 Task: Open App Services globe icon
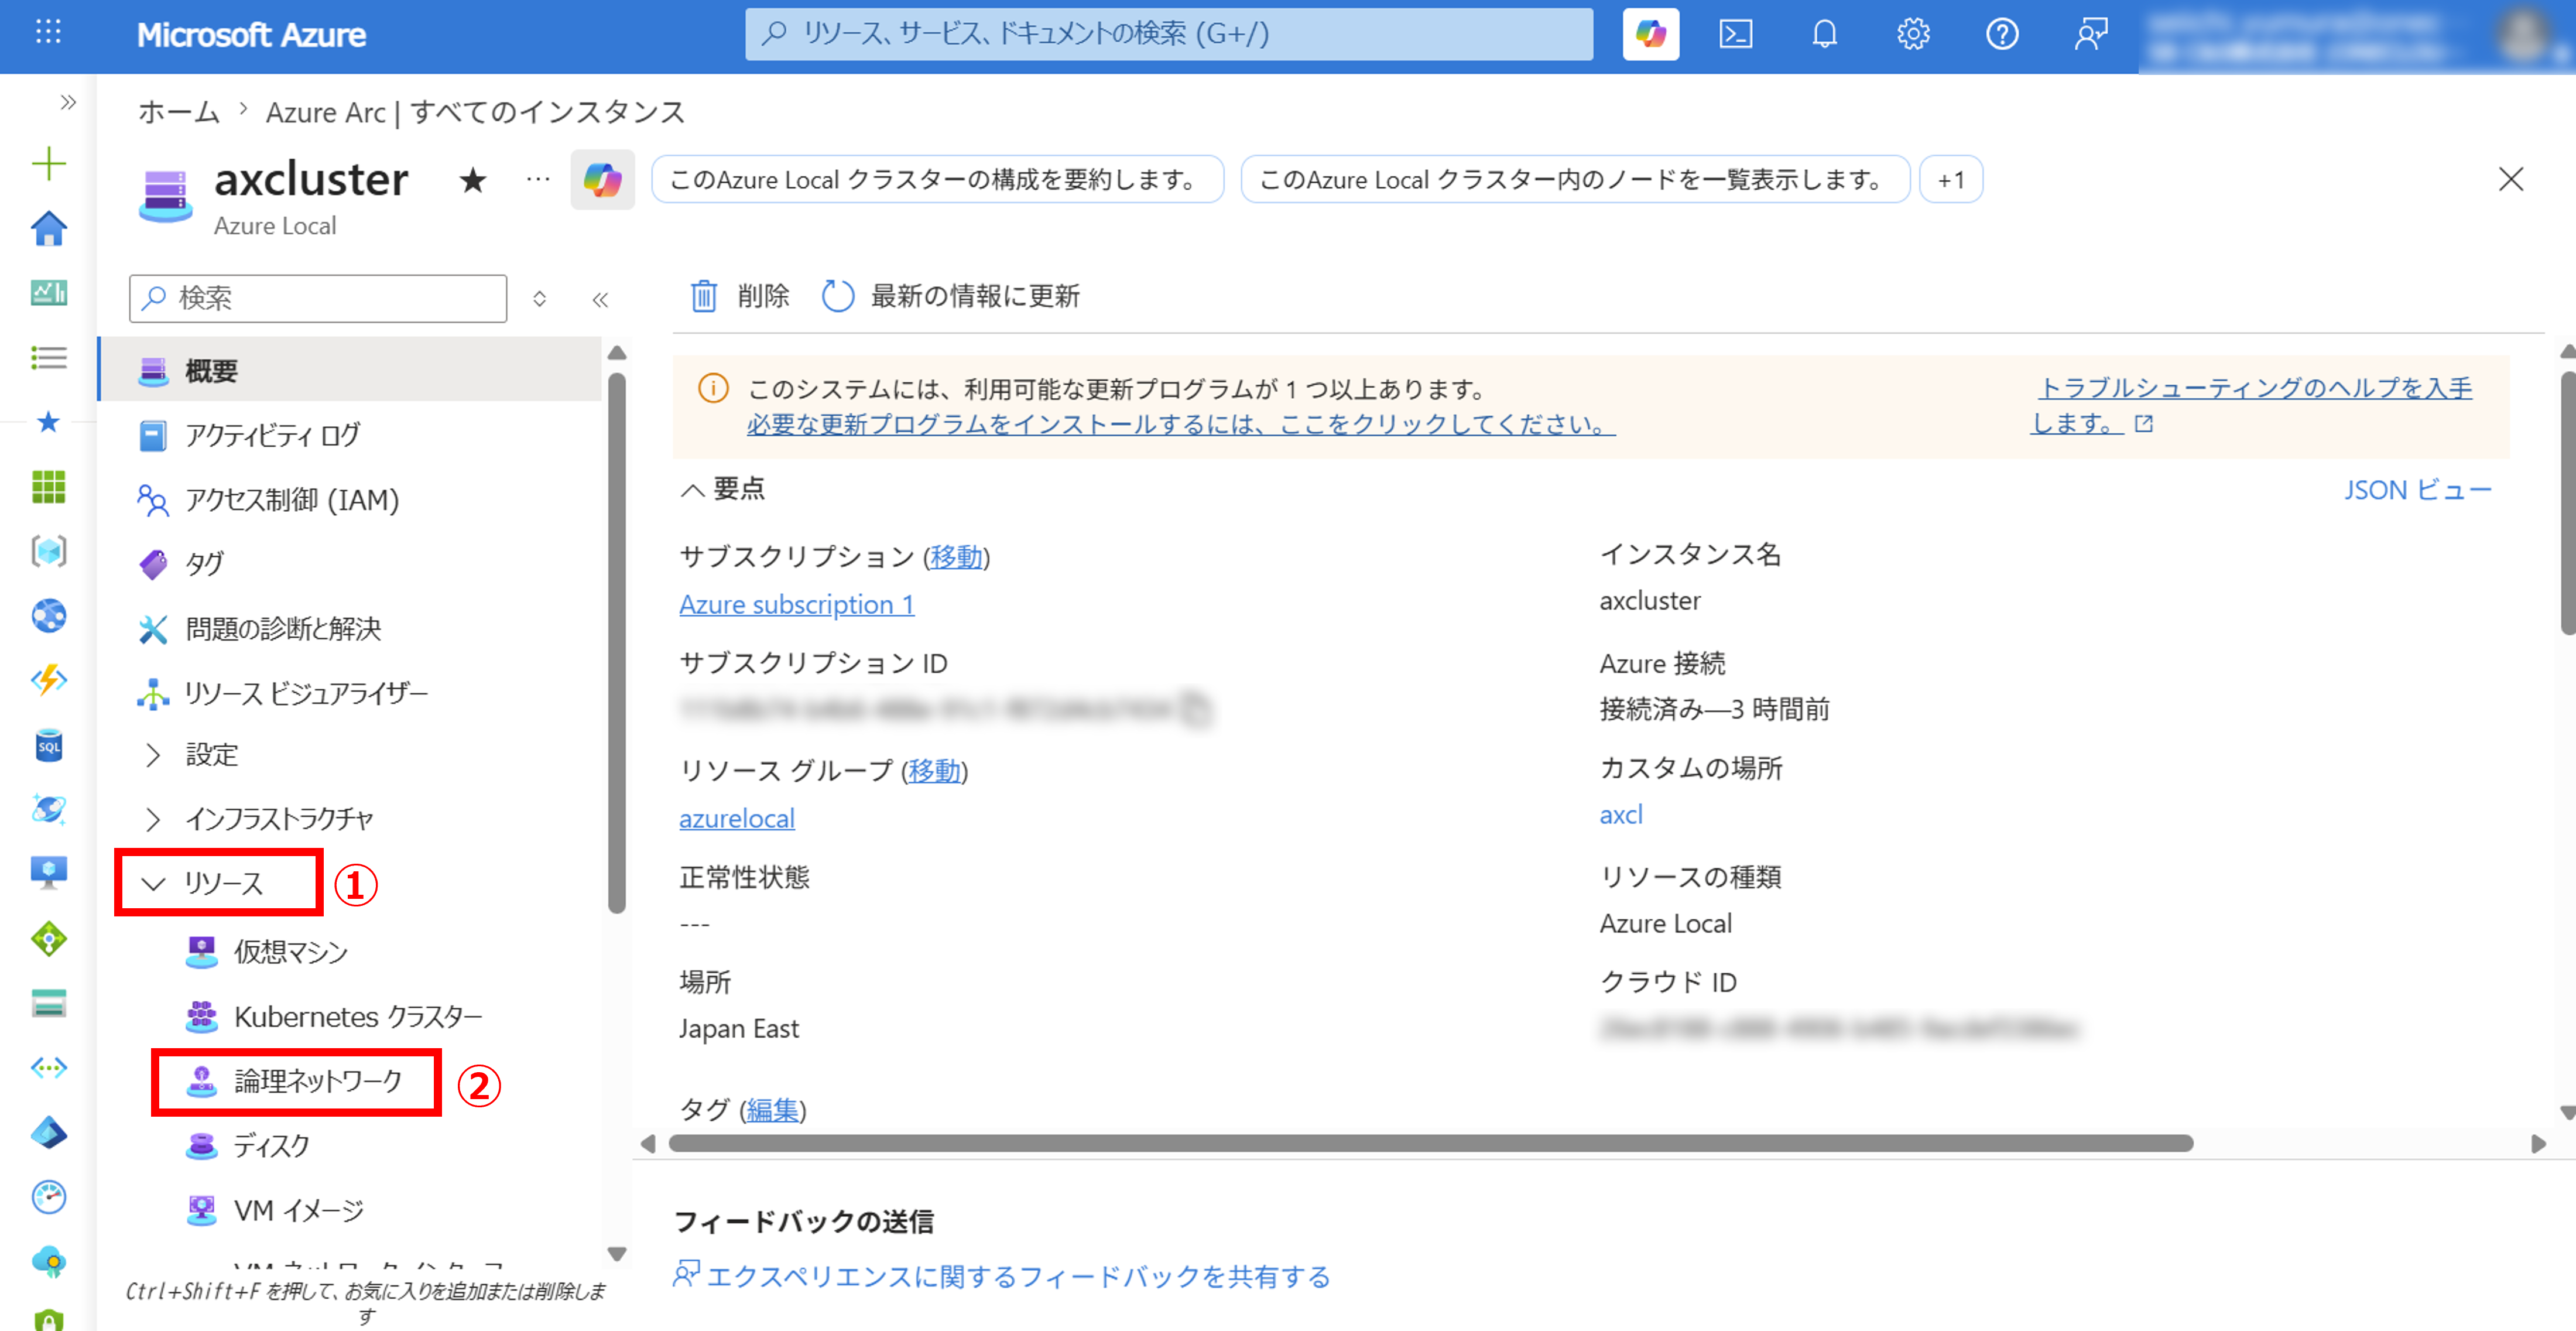(48, 616)
